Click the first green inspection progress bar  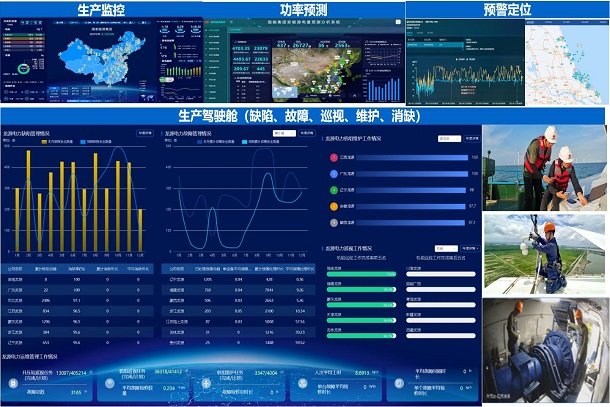pos(361,274)
